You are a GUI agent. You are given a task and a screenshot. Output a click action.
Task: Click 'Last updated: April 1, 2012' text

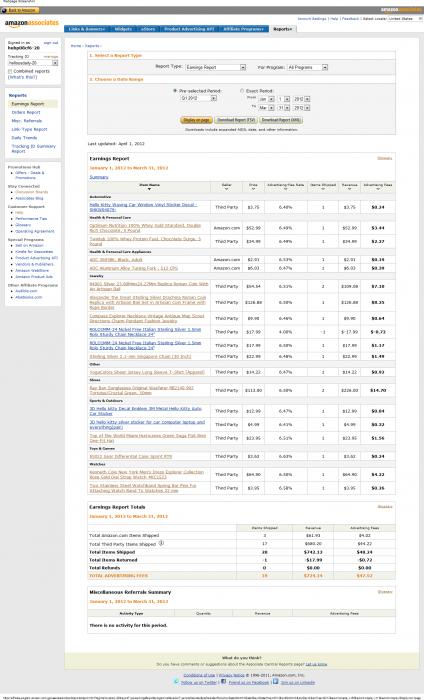click(x=116, y=144)
